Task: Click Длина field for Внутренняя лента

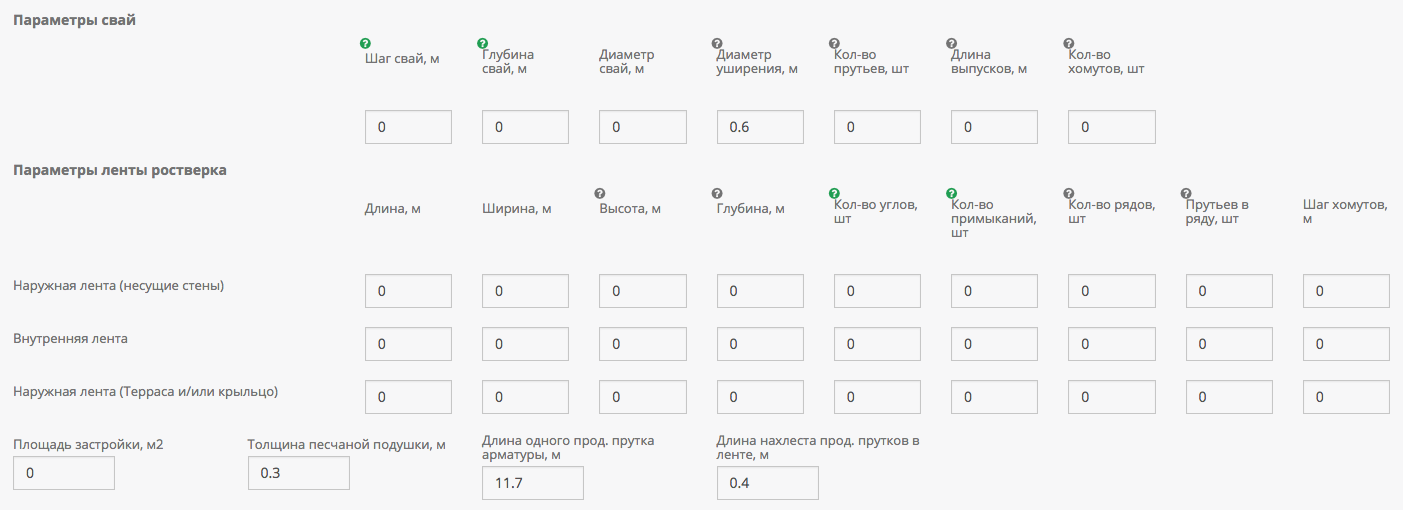Action: tap(408, 344)
